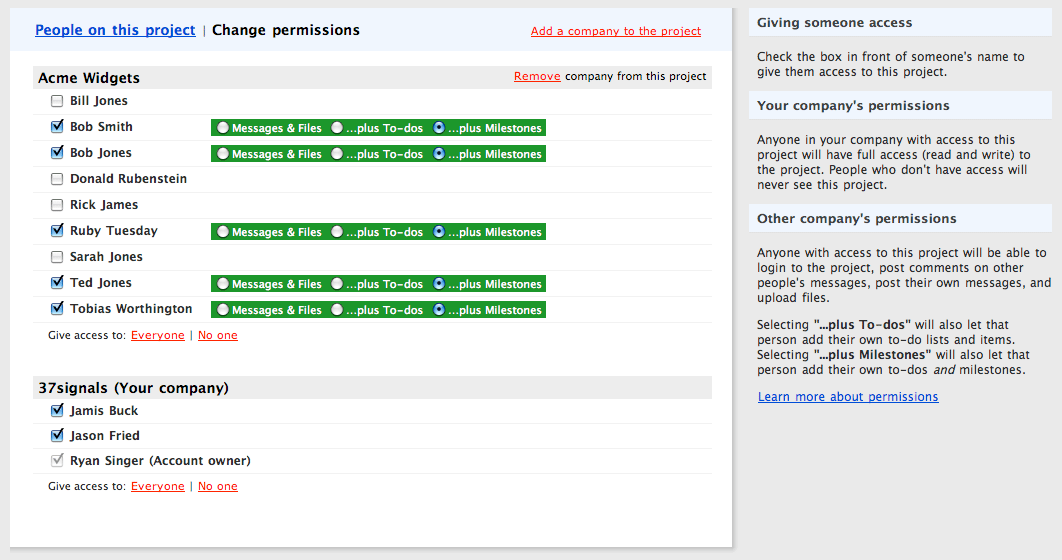Select Messages & Files for Bob Smith
The image size is (1062, 560).
(x=223, y=128)
